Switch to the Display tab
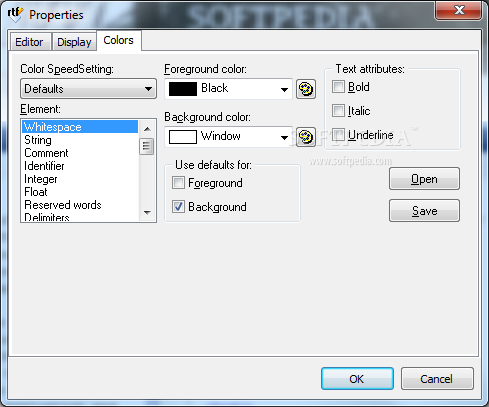 point(74,42)
